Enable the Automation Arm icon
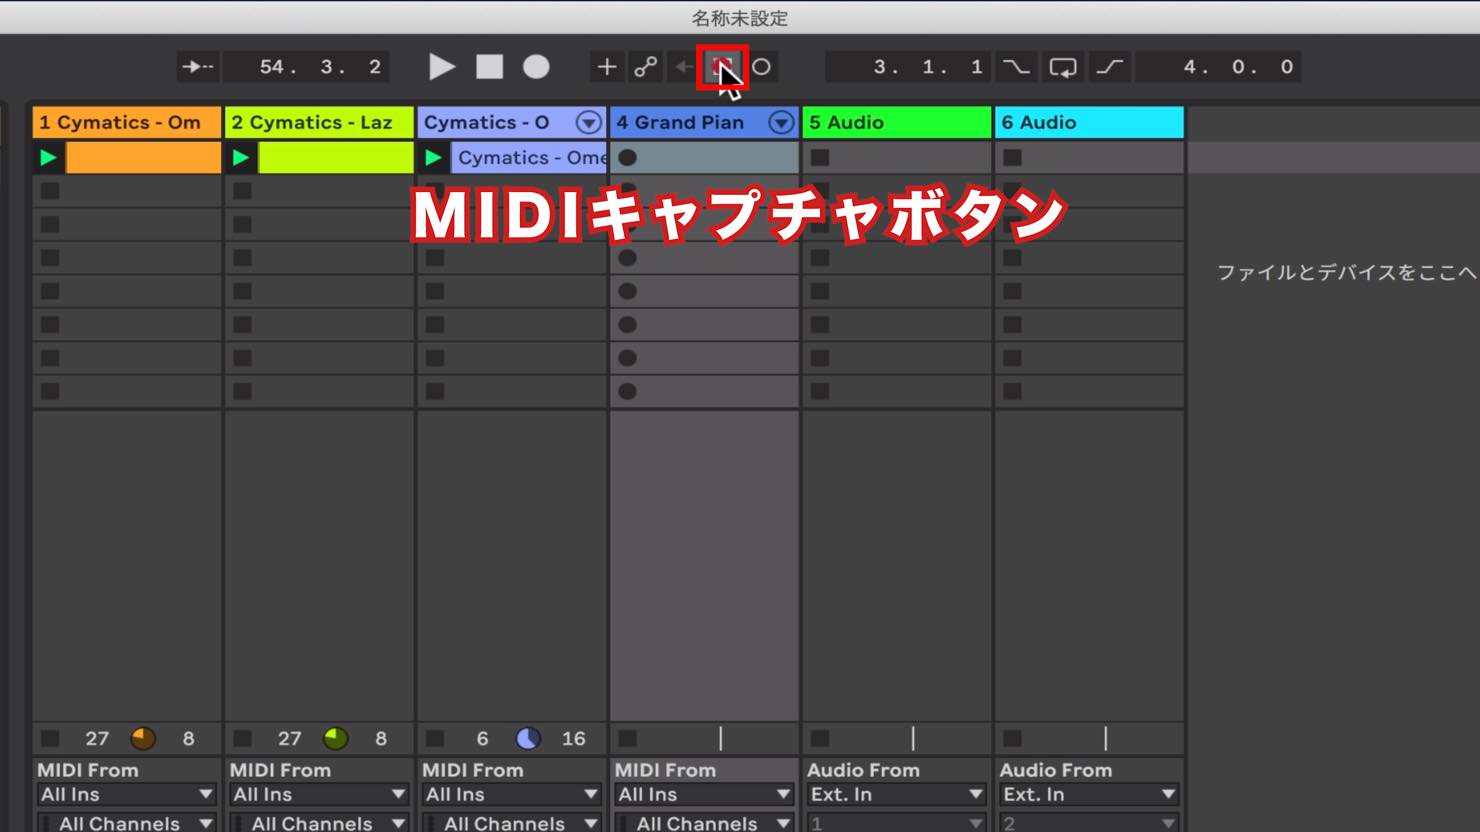 point(646,67)
